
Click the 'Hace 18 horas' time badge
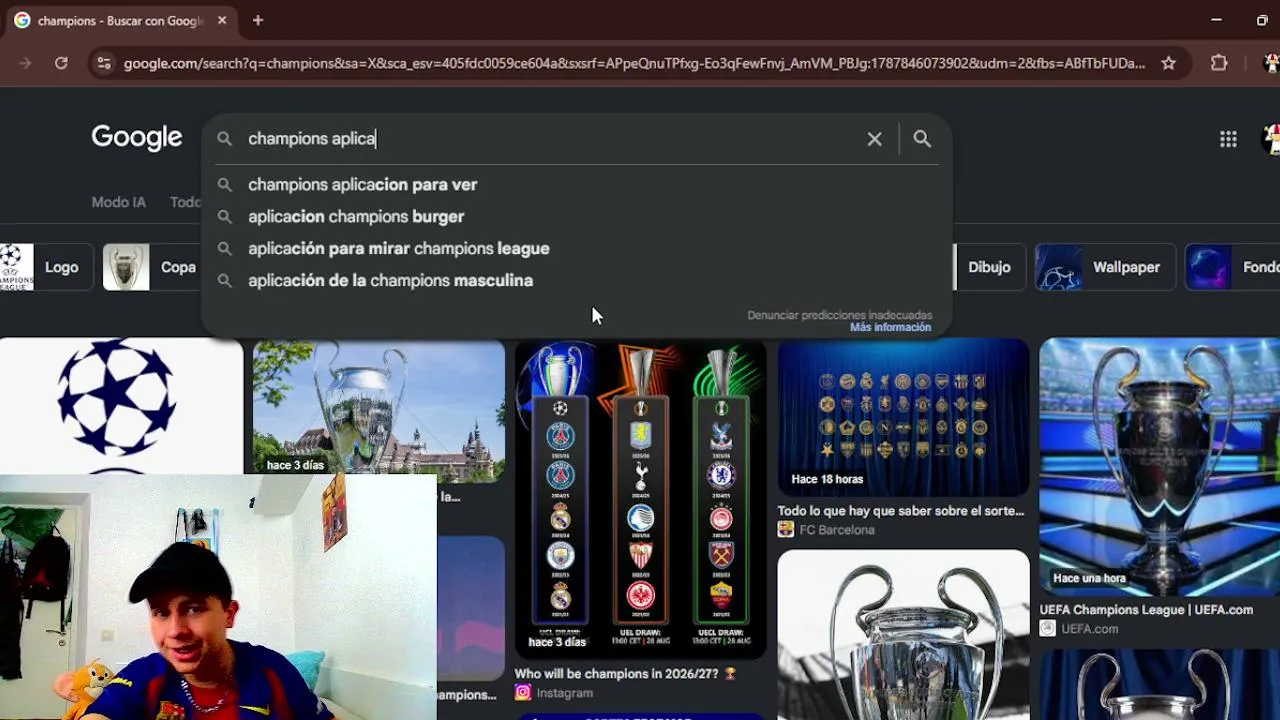click(x=827, y=479)
